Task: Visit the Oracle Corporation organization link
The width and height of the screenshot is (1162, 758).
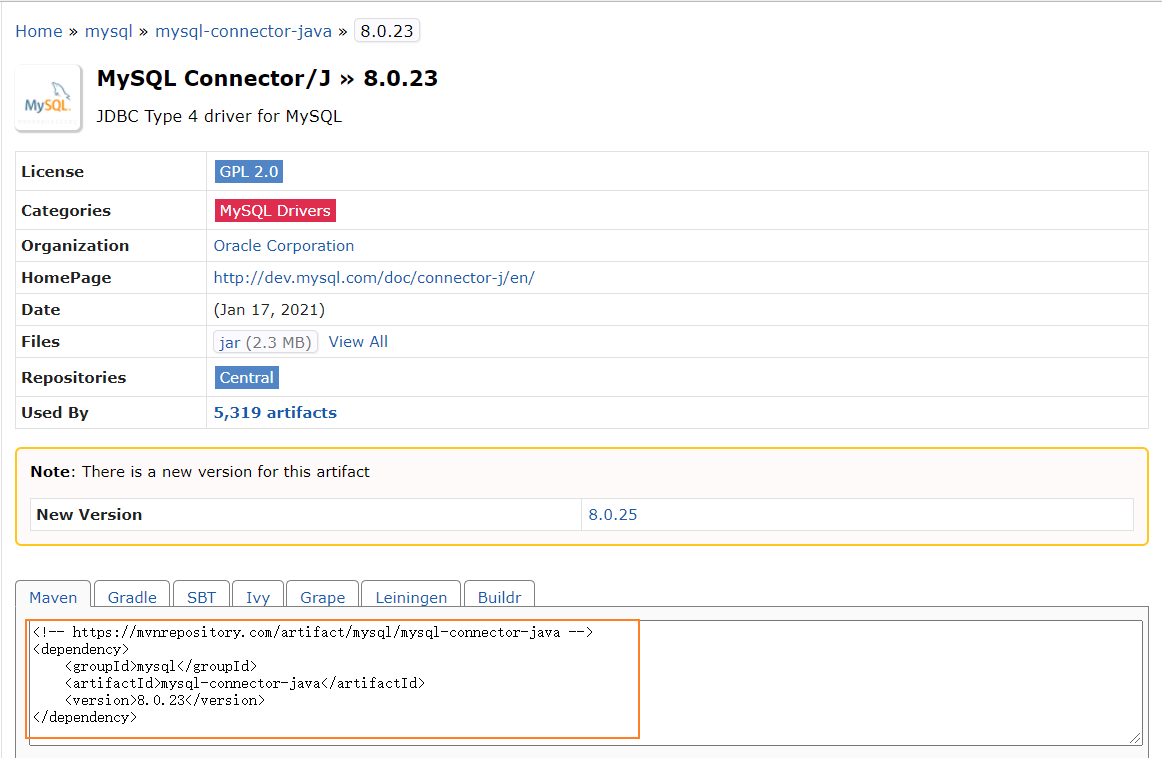Action: point(284,246)
